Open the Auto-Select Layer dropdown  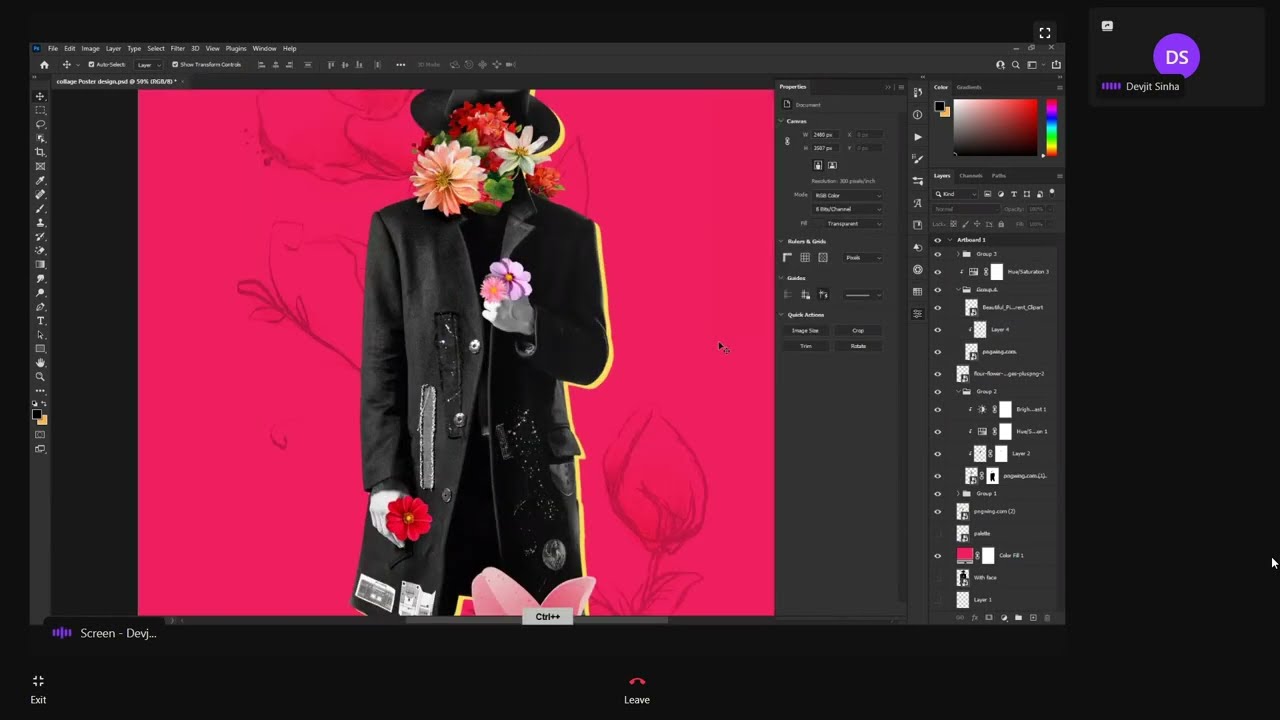(x=148, y=65)
